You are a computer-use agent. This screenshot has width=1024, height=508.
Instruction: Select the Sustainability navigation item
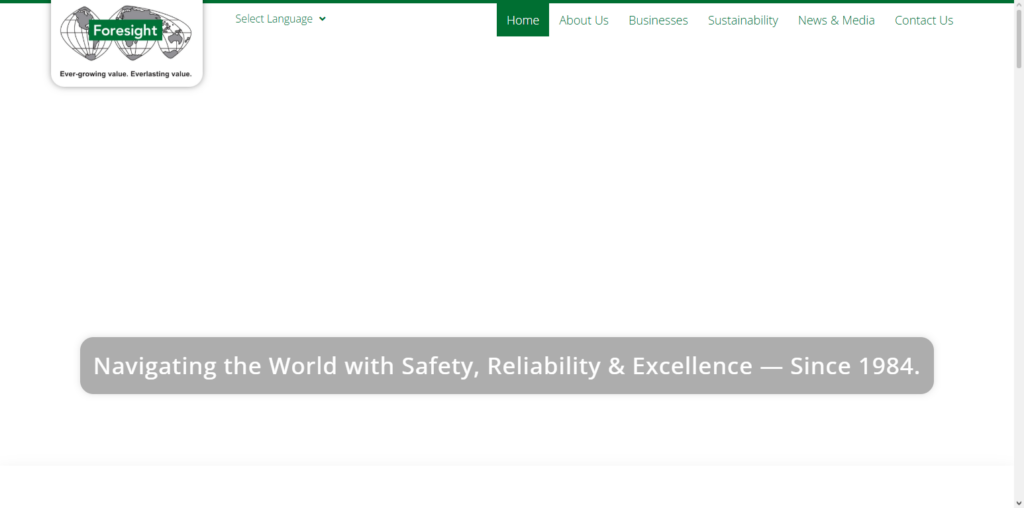pyautogui.click(x=743, y=20)
